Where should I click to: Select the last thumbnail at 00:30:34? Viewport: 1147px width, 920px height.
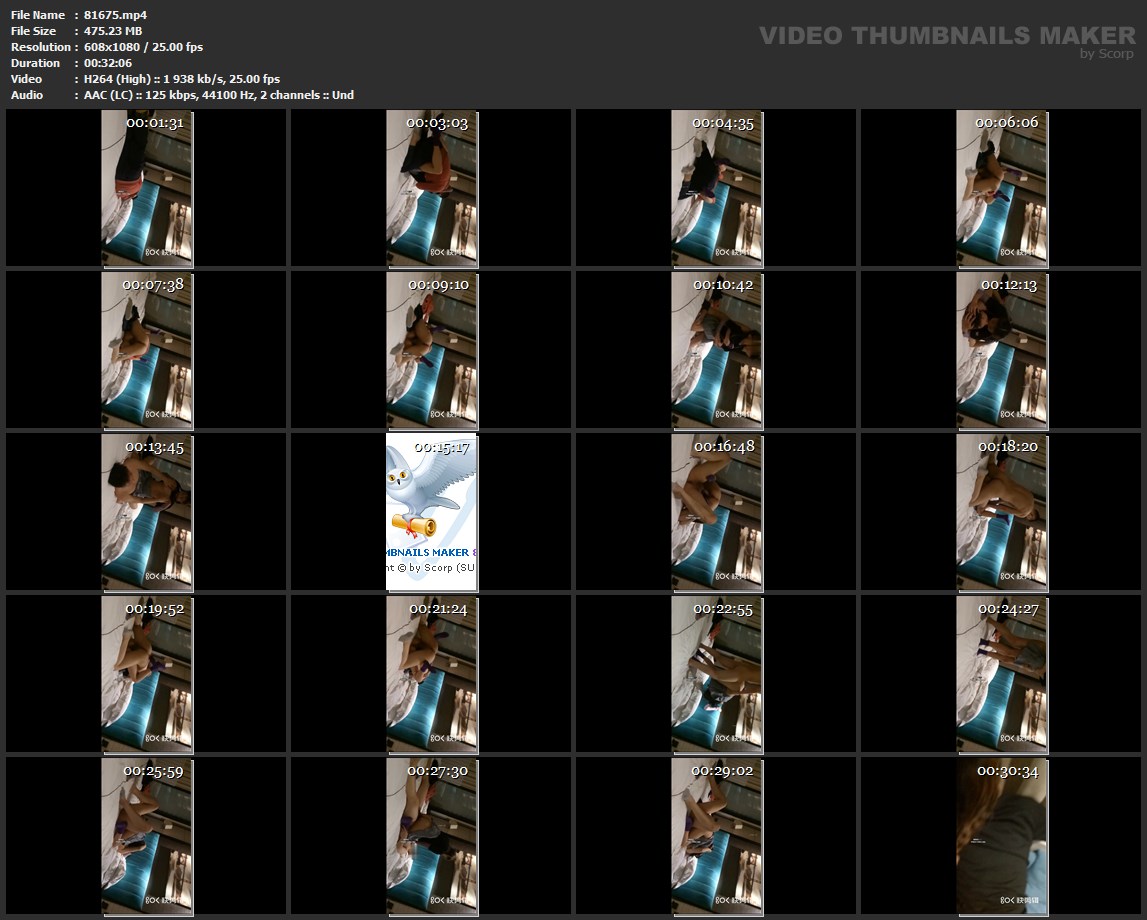click(x=1002, y=836)
